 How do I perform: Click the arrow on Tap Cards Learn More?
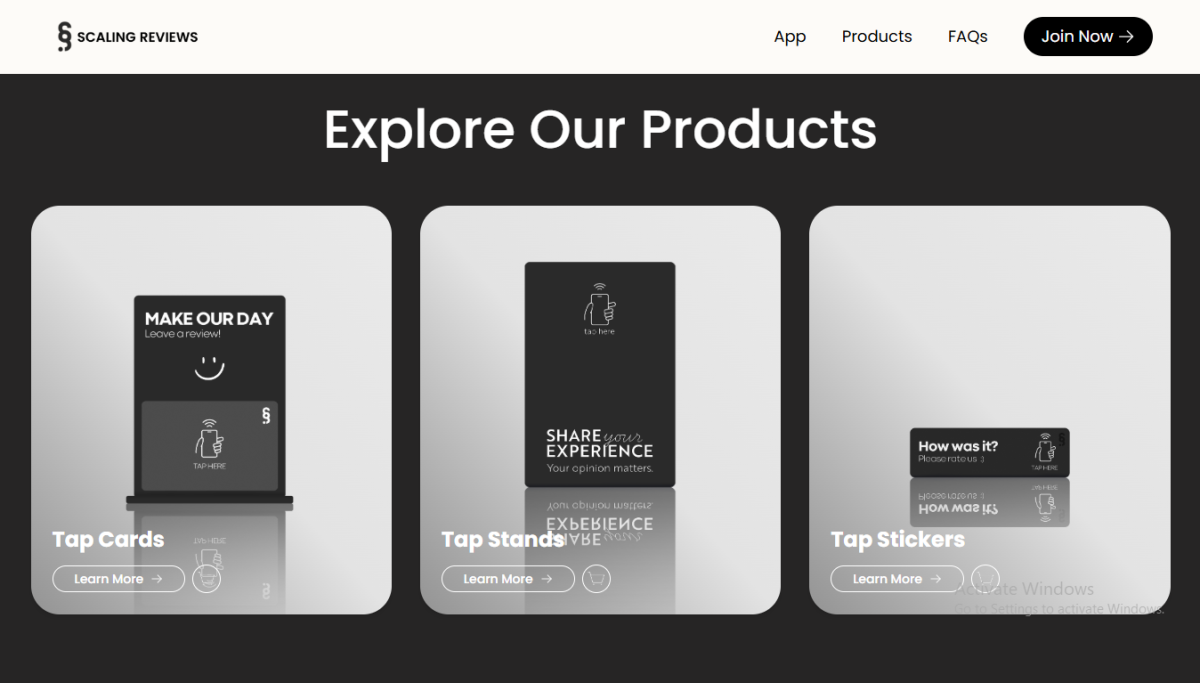click(x=157, y=579)
